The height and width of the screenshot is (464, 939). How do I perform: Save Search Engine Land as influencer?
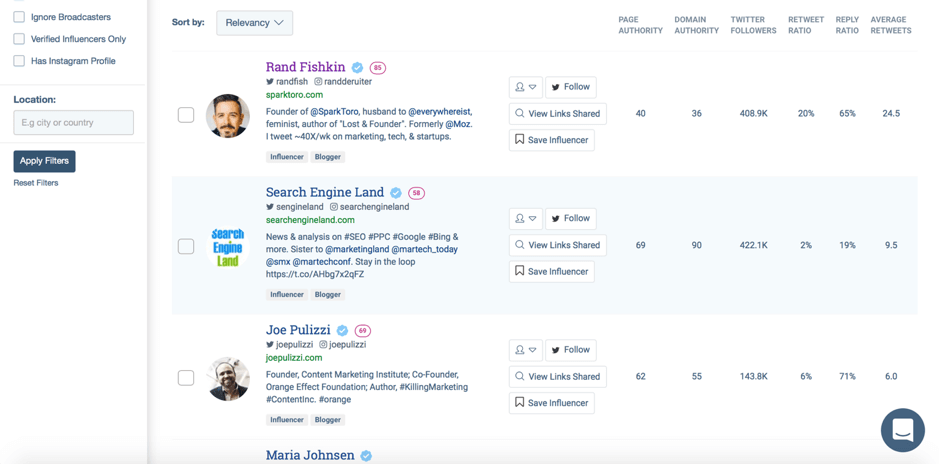[x=552, y=272]
